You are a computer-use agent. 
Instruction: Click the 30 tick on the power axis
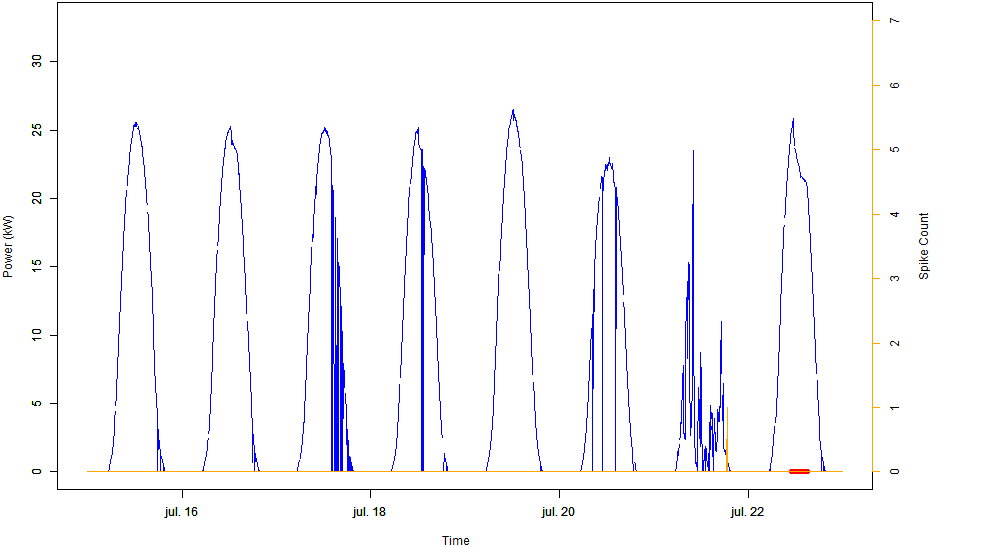click(39, 62)
